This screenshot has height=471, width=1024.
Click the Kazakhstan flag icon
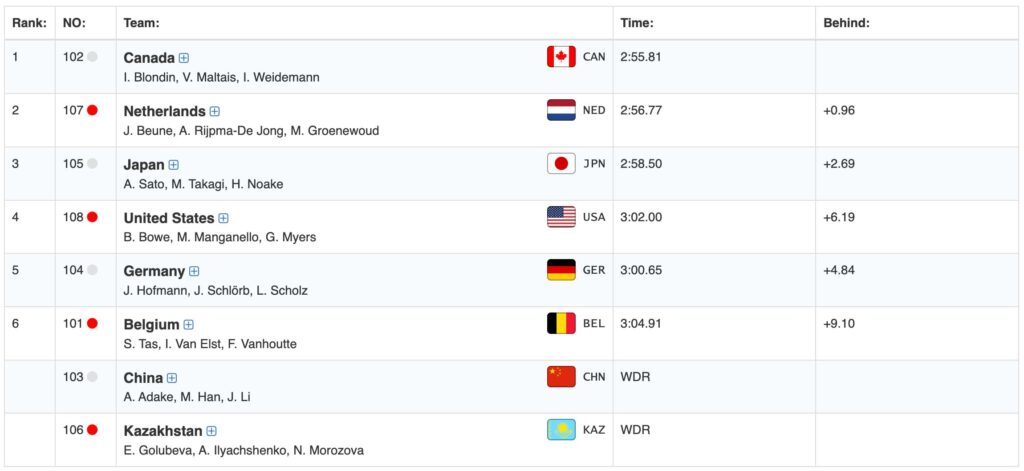click(x=561, y=430)
